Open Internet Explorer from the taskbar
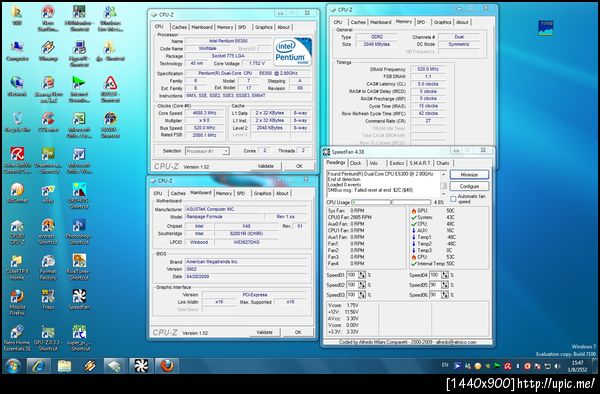Viewport: 600px width, 394px height. [x=39, y=366]
